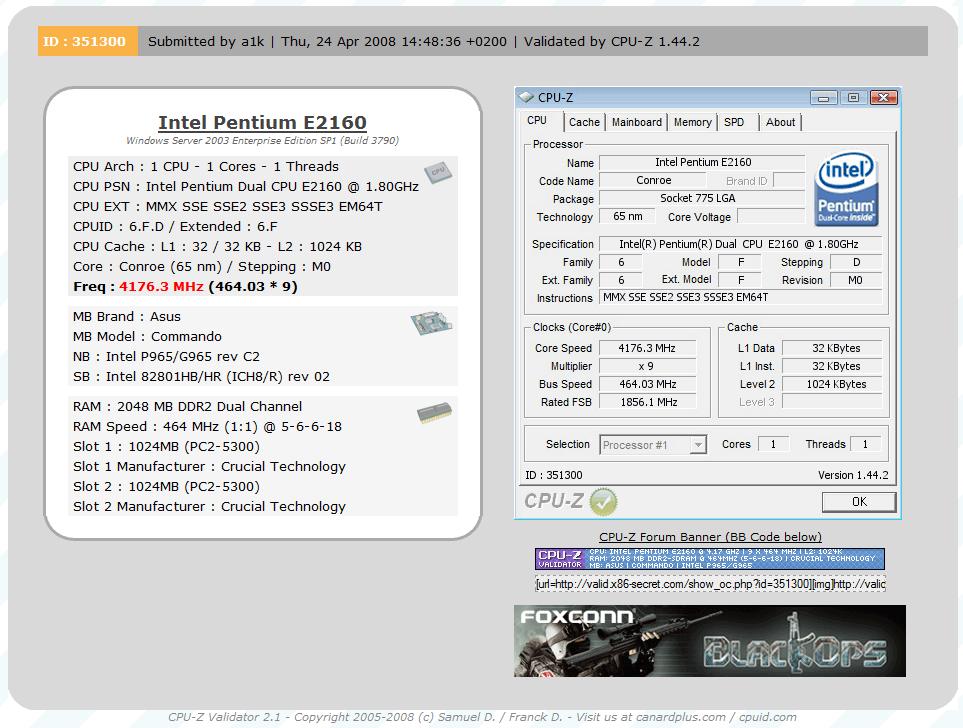Click the L1 Inst. value 32 KBytes
Viewport: 963px width, 728px height.
pyautogui.click(x=832, y=366)
